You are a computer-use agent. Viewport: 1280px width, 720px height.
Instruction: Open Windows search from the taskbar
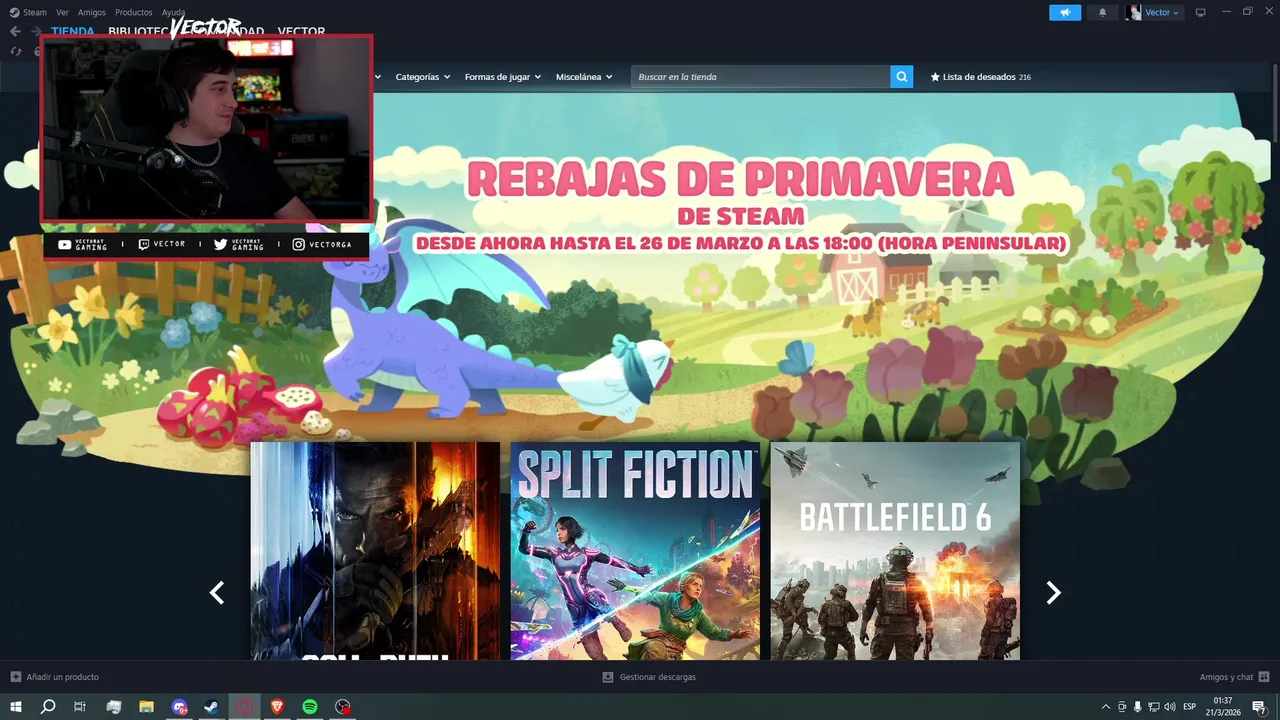pyautogui.click(x=47, y=706)
